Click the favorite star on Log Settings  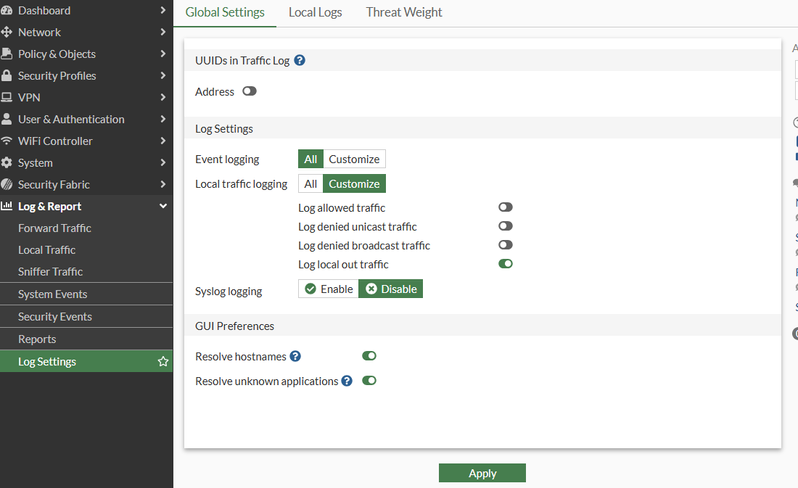coord(163,362)
